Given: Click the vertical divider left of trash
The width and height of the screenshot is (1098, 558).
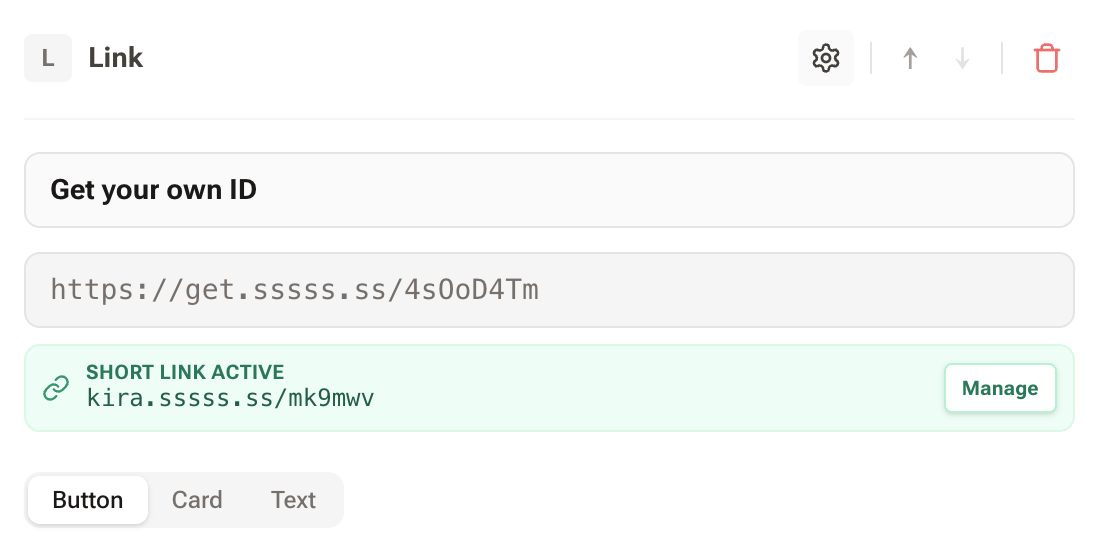Looking at the screenshot, I should [1002, 58].
